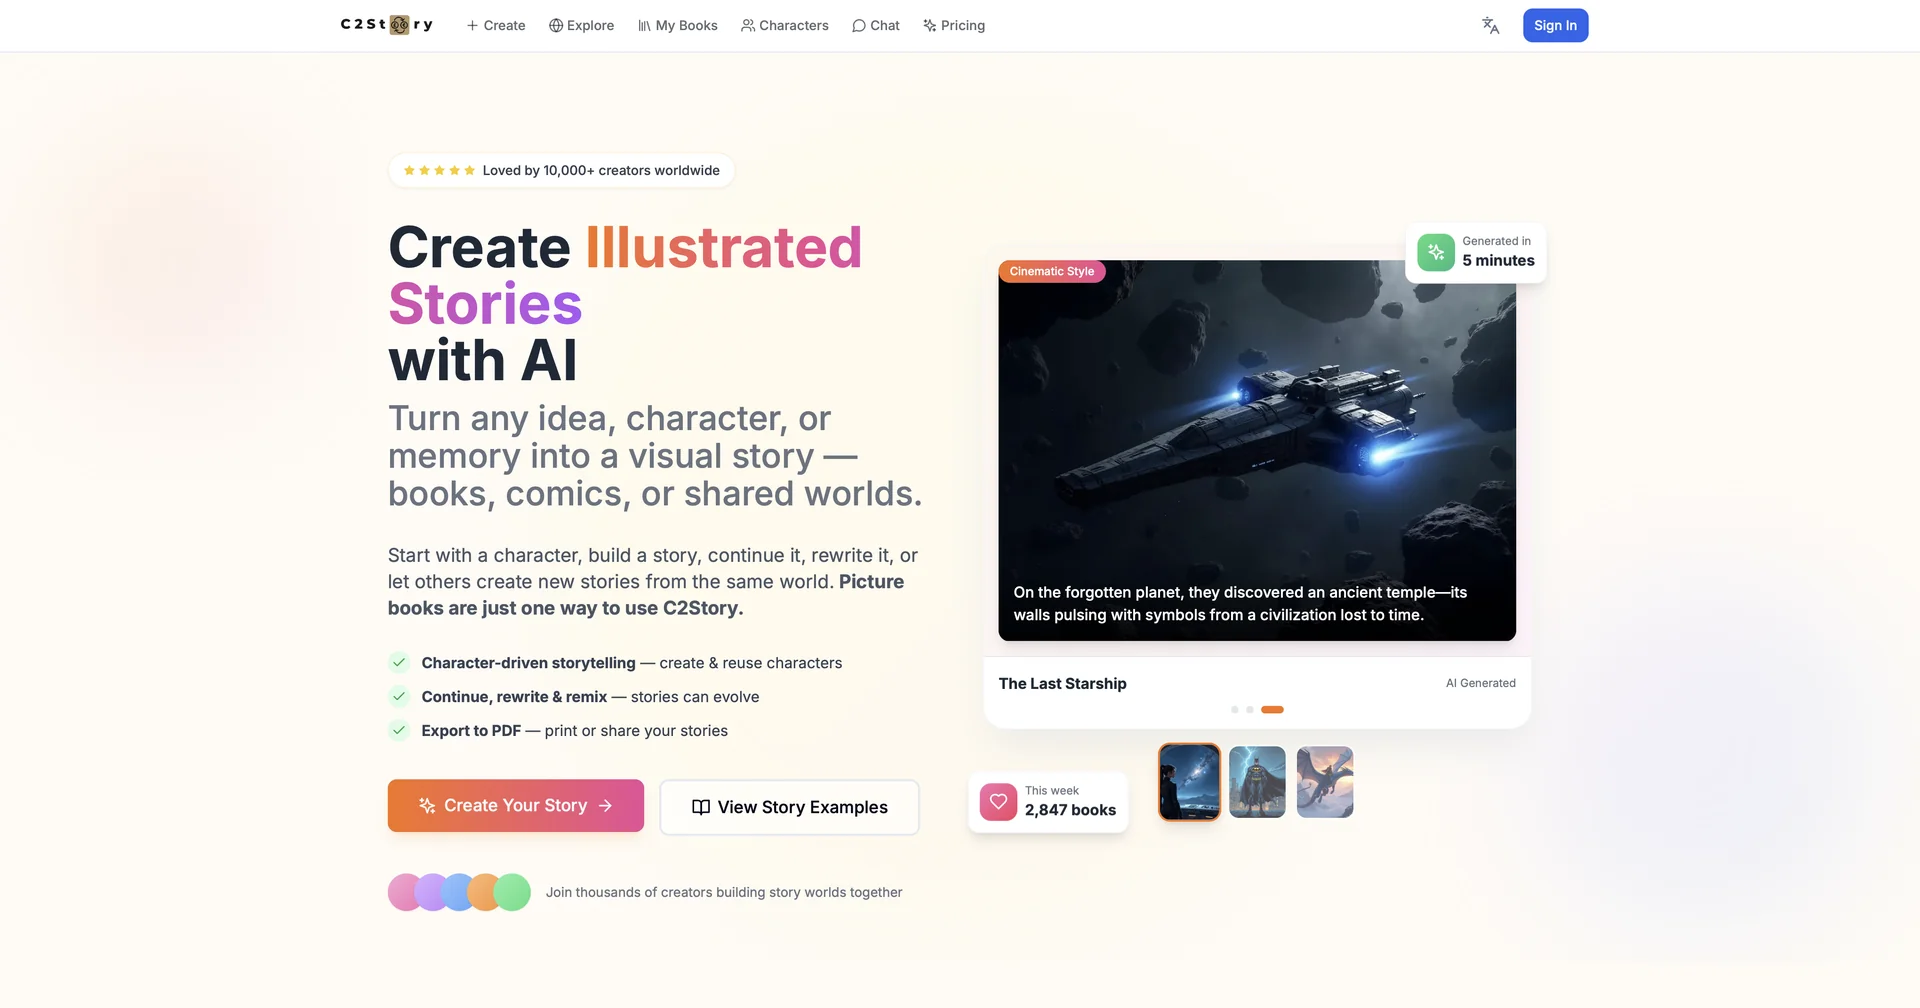This screenshot has width=1920, height=1008.
Task: Open the language translation icon
Action: [x=1490, y=26]
